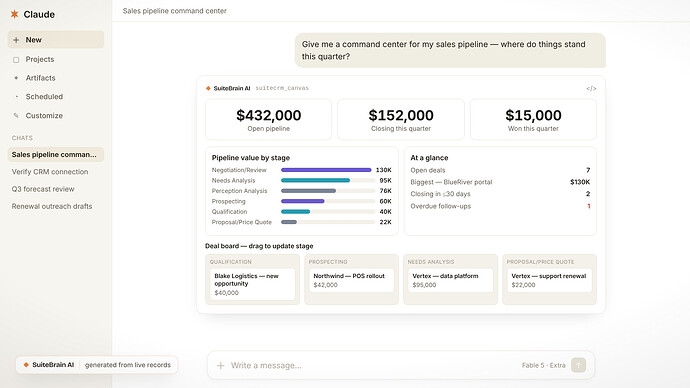Screen dimensions: 690x388
Task: Open Scheduled in the sidebar
Action: pyautogui.click(x=56, y=96)
